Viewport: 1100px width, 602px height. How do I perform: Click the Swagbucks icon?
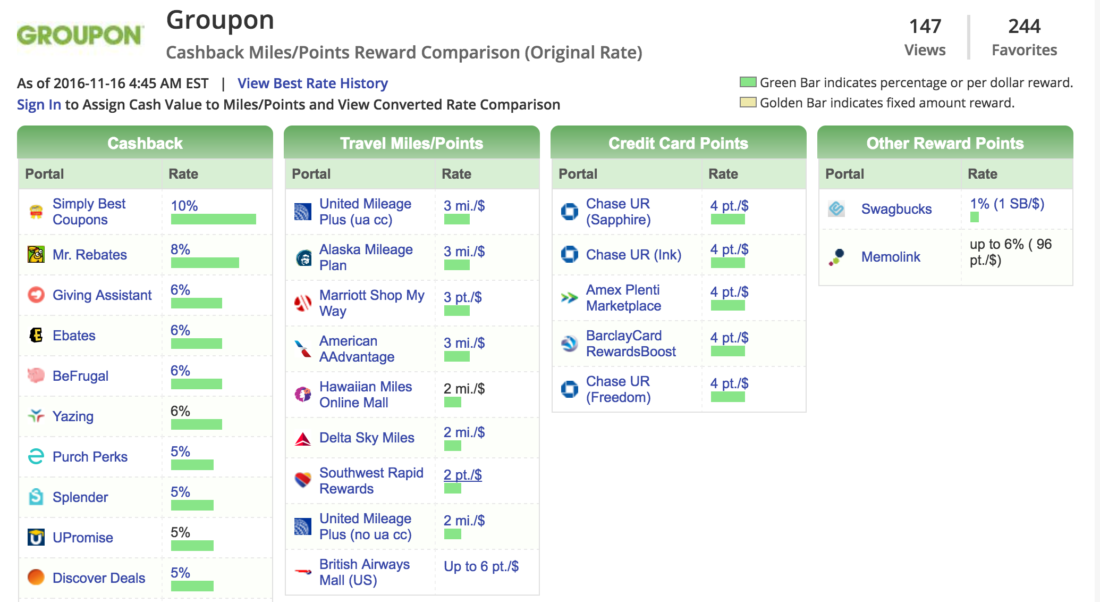point(838,209)
